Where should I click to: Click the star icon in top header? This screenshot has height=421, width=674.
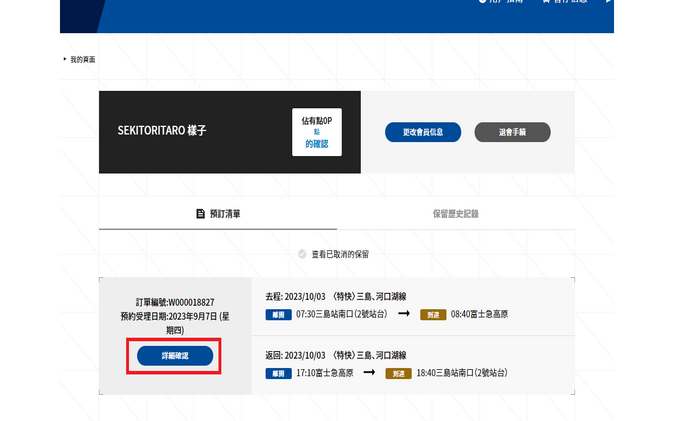point(545,2)
